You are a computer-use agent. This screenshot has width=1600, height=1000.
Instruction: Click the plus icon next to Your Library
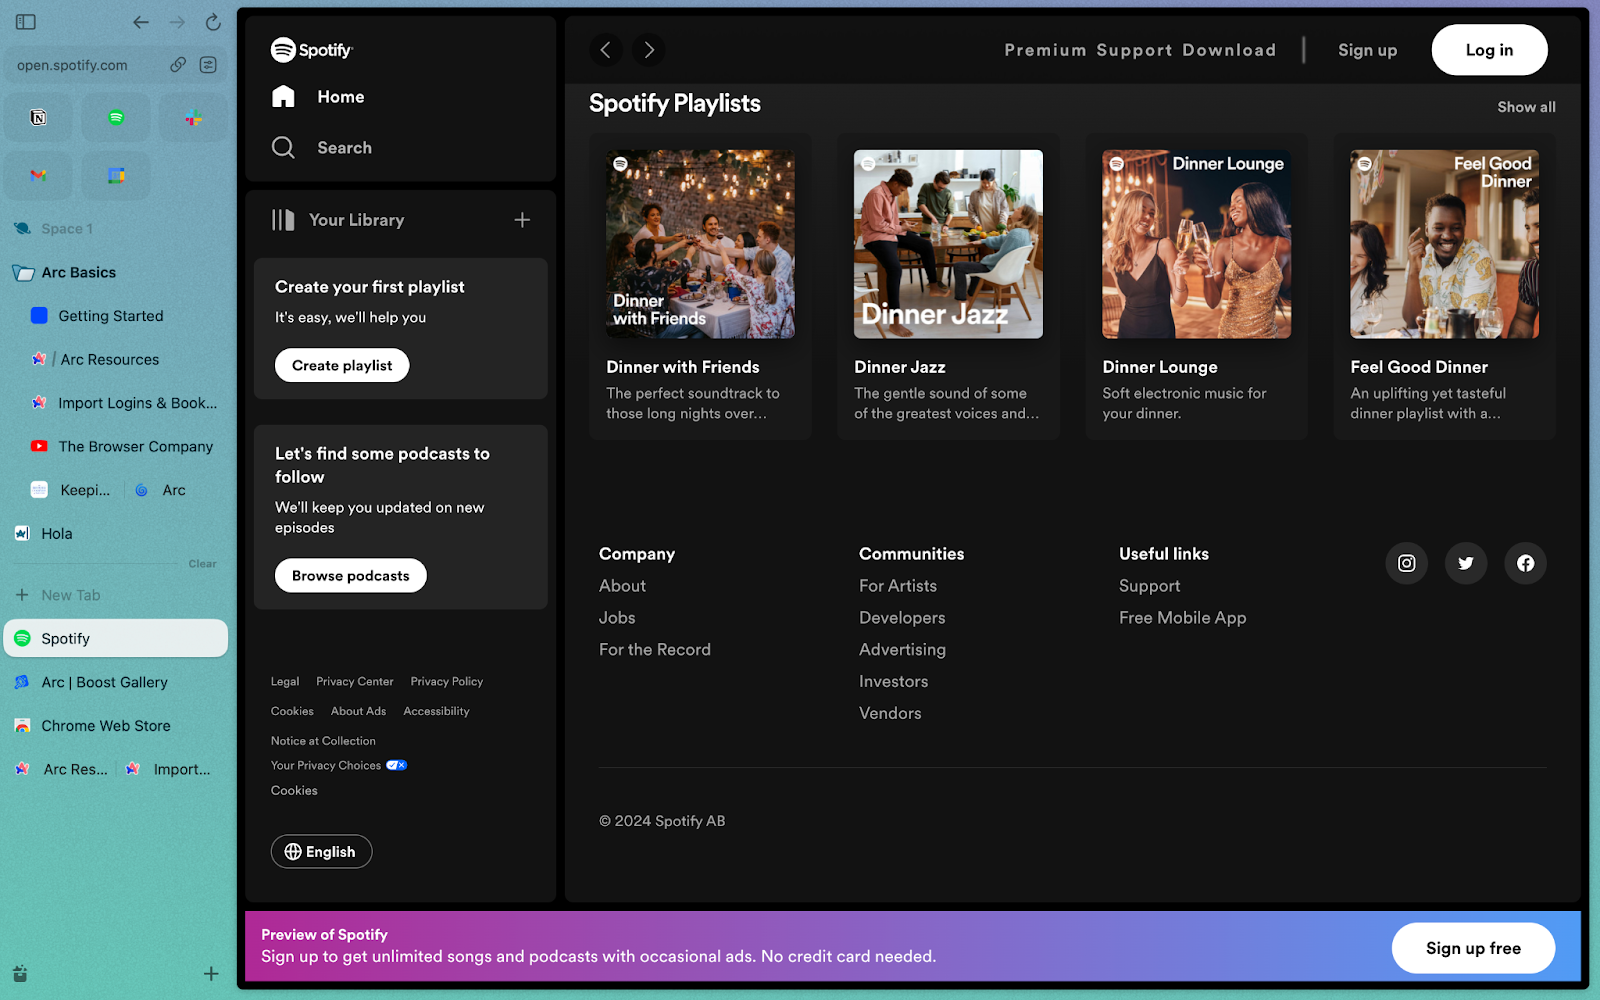point(522,220)
